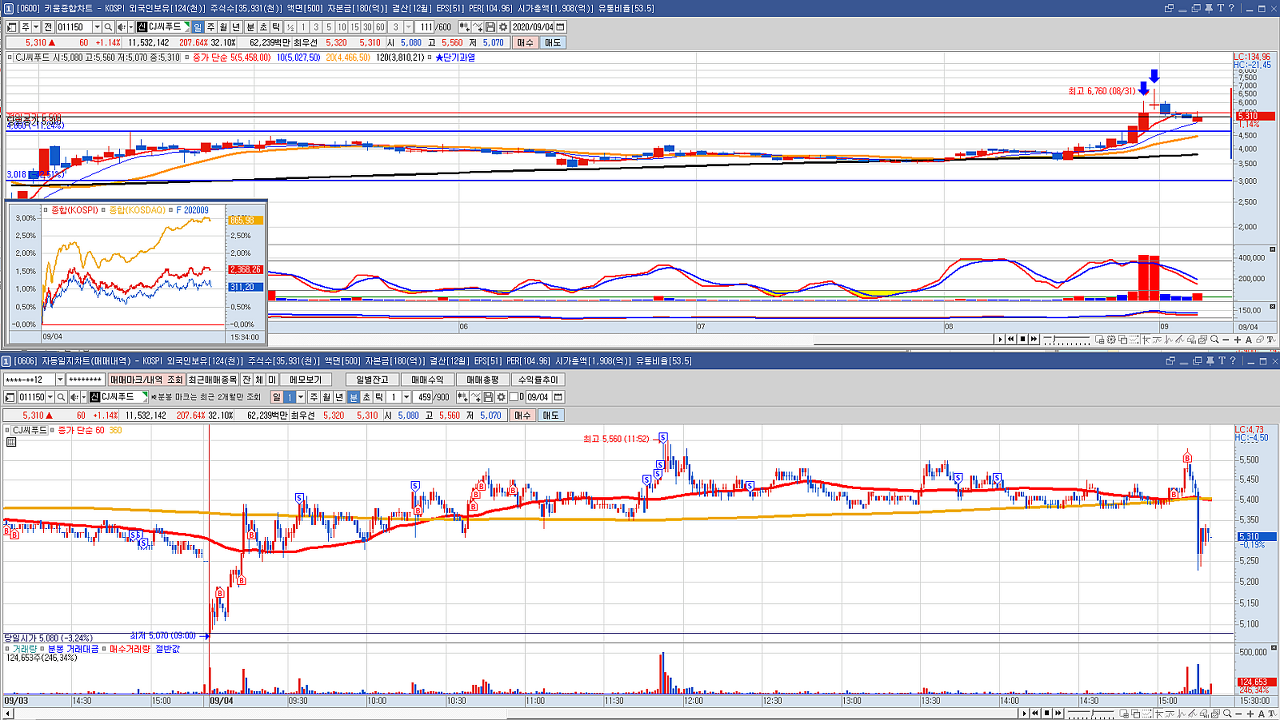Zoom out bottom chart with the minus icon
The width and height of the screenshot is (1280, 720).
tap(1239, 713)
